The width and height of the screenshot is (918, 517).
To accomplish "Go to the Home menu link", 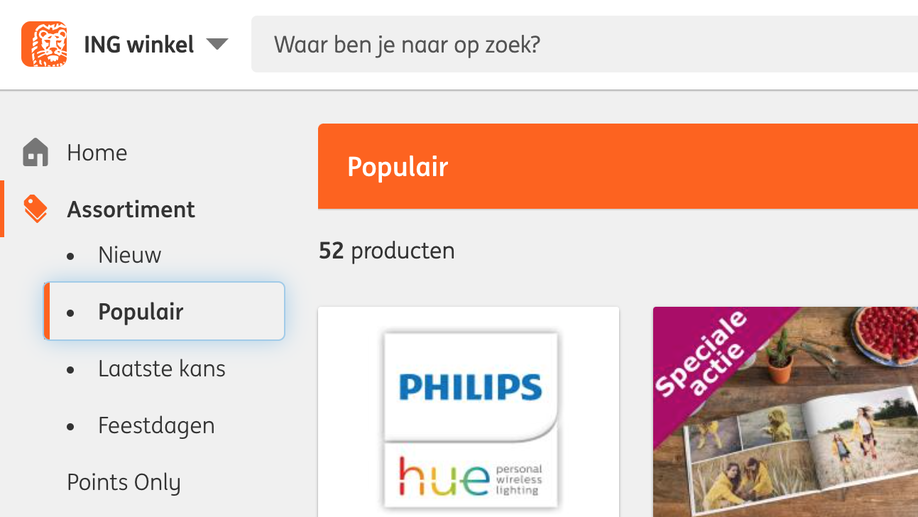I will (x=97, y=153).
